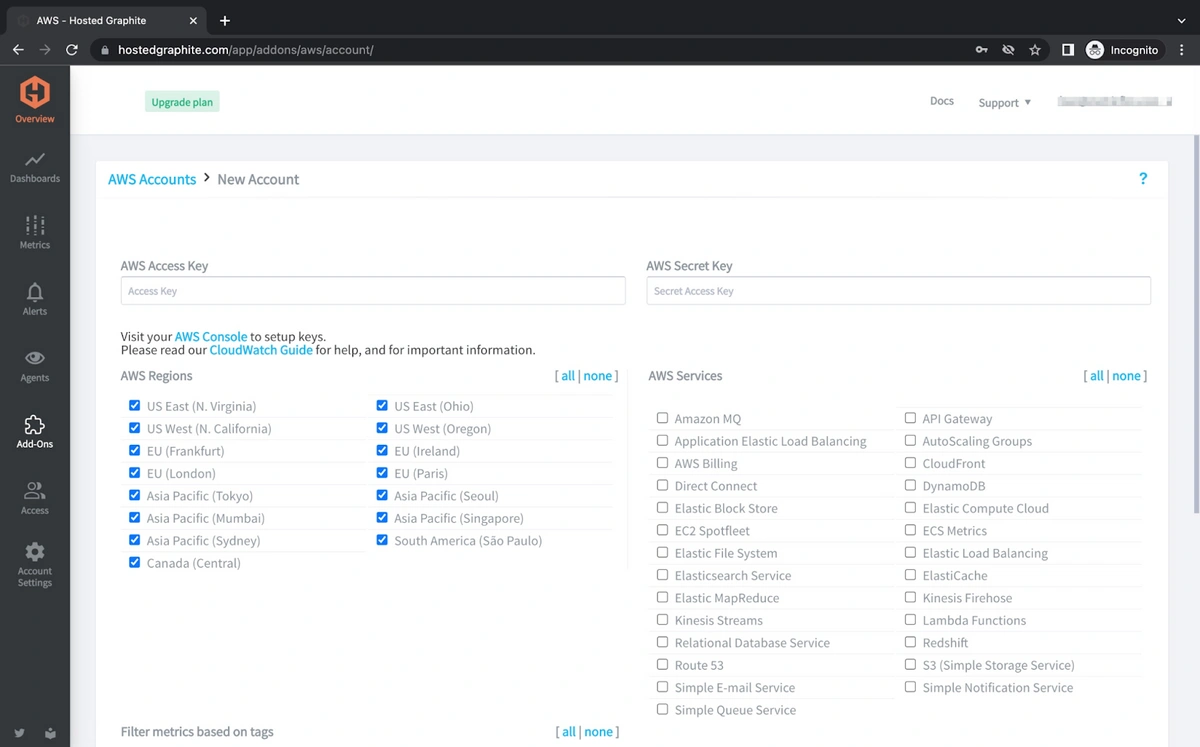Toggle the browser side panel icon
The image size is (1200, 747).
click(x=1068, y=49)
